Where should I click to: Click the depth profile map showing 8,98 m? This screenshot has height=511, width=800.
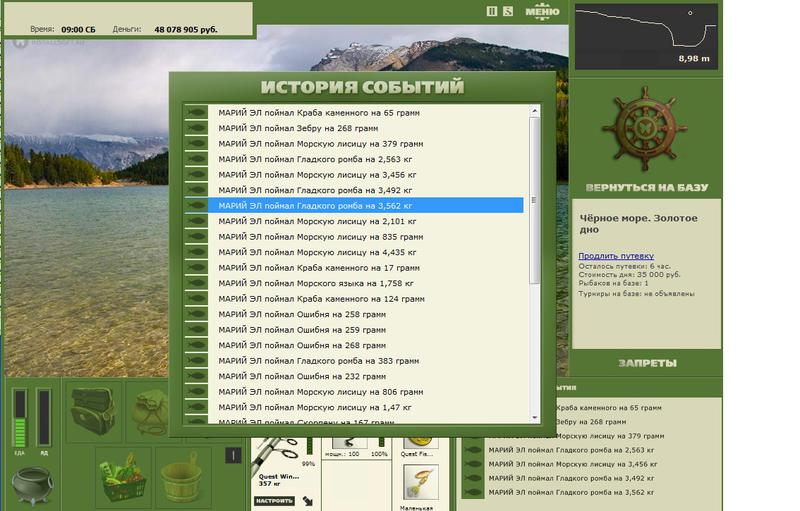(646, 36)
